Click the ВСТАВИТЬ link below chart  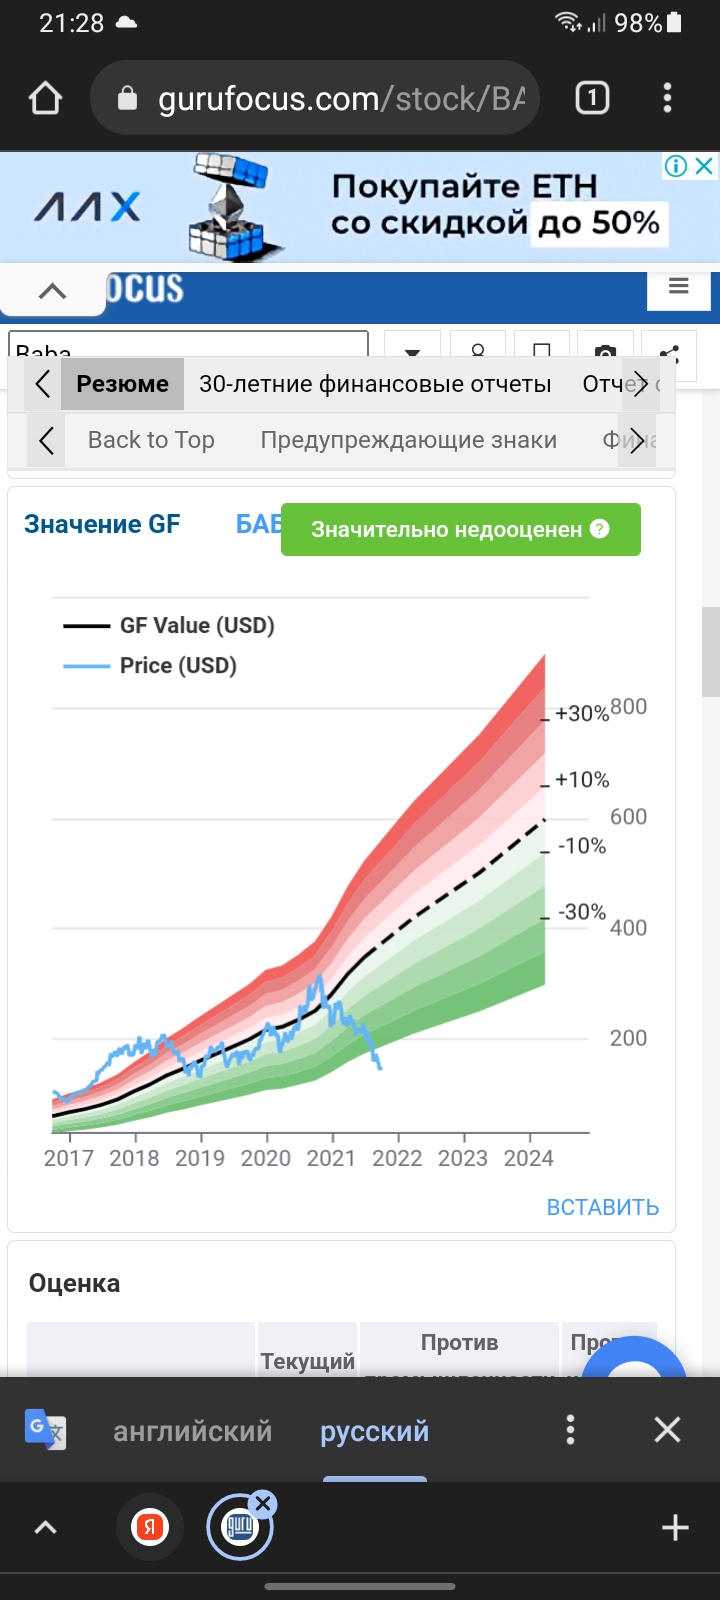pos(602,1207)
